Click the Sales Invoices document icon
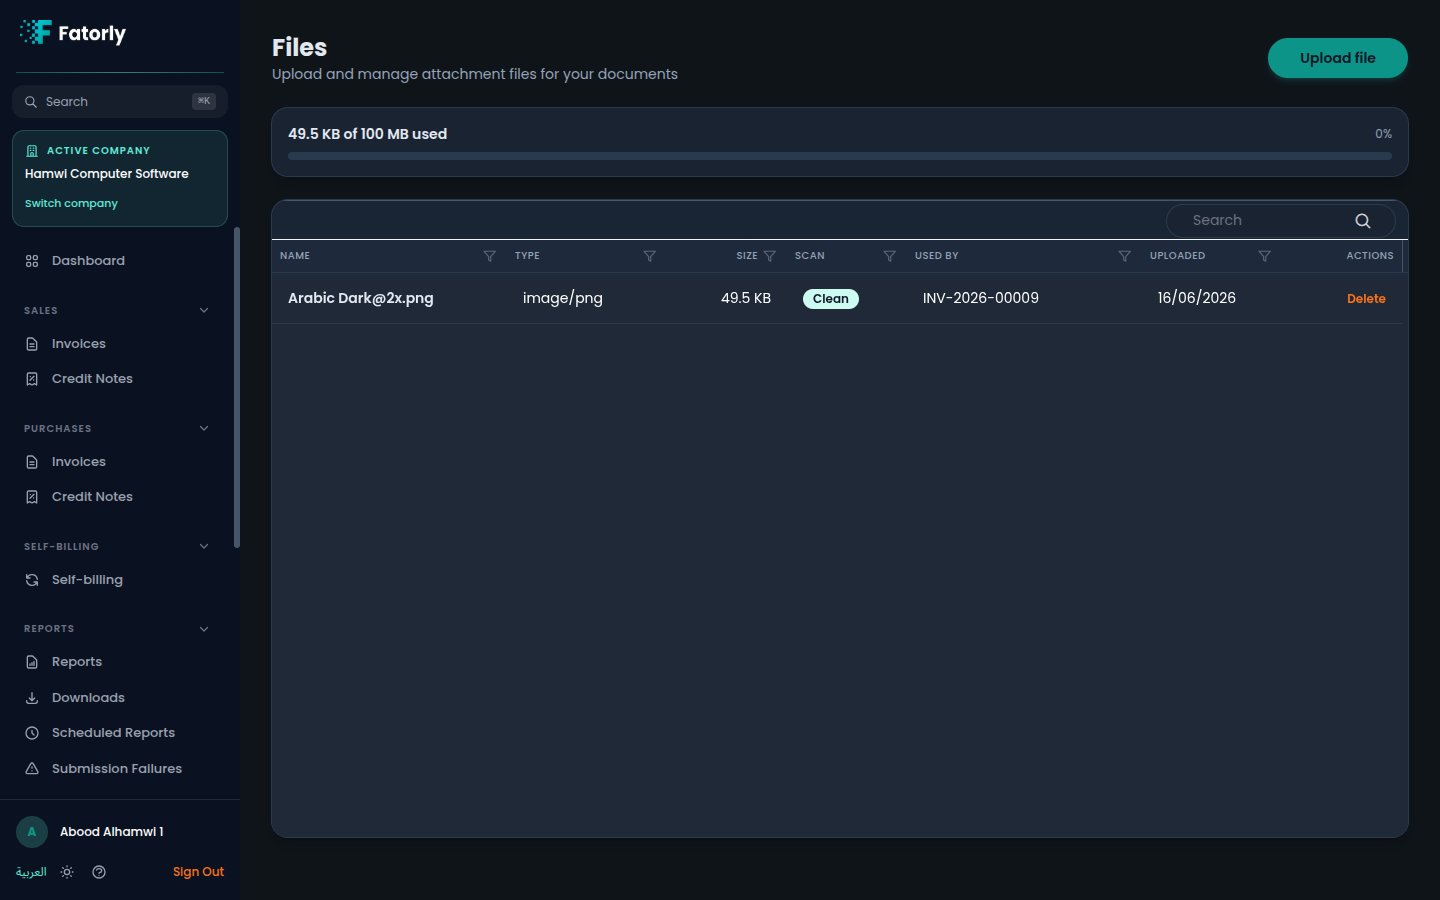Image resolution: width=1440 pixels, height=900 pixels. (x=32, y=344)
